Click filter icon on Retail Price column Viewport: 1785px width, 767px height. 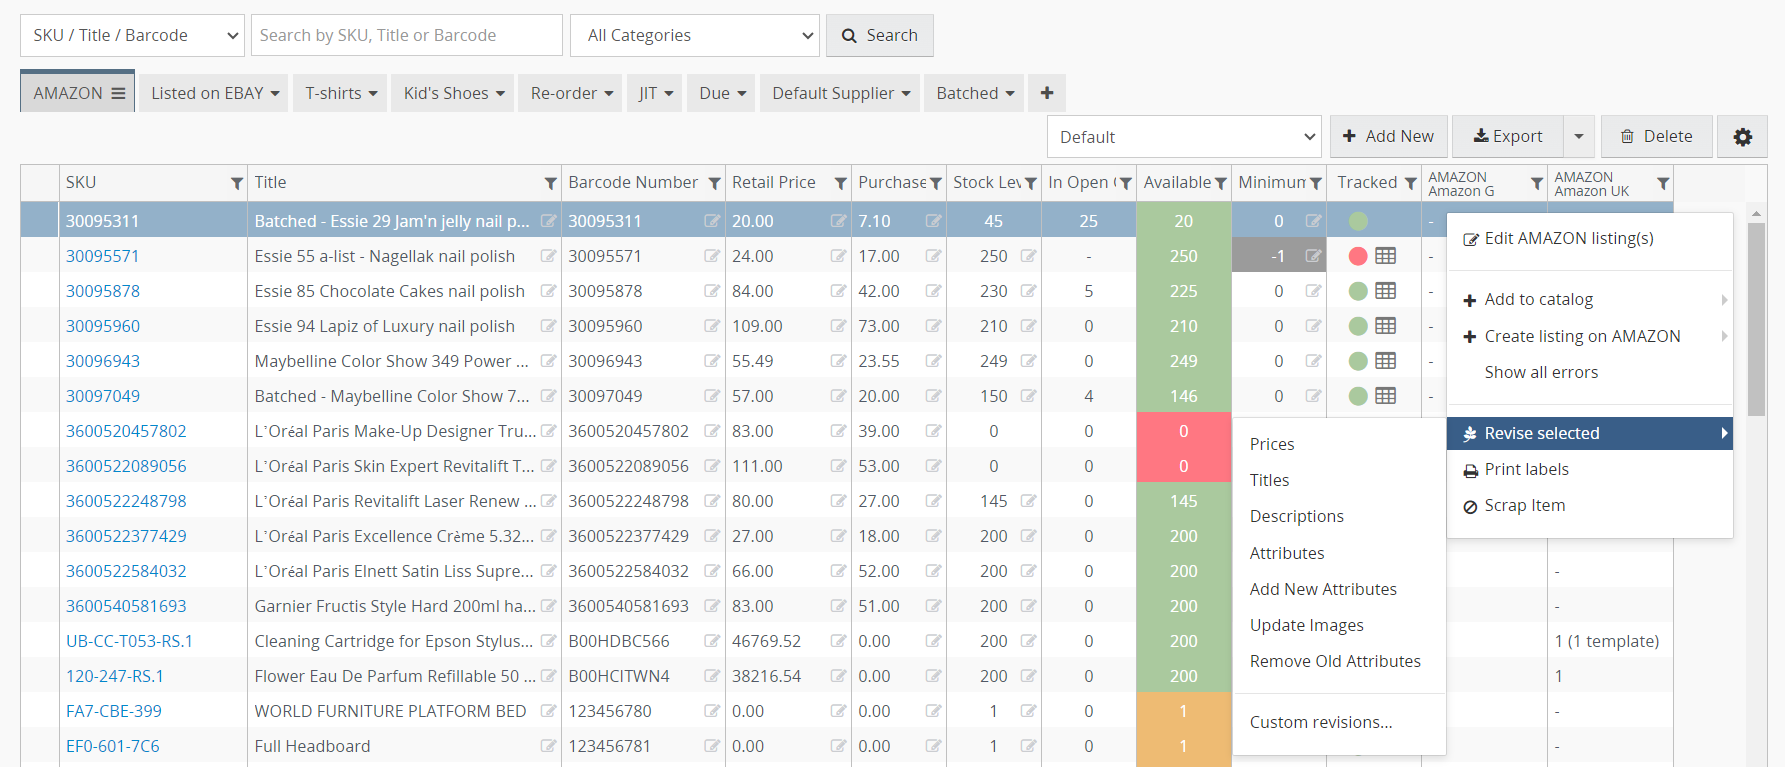click(x=840, y=183)
